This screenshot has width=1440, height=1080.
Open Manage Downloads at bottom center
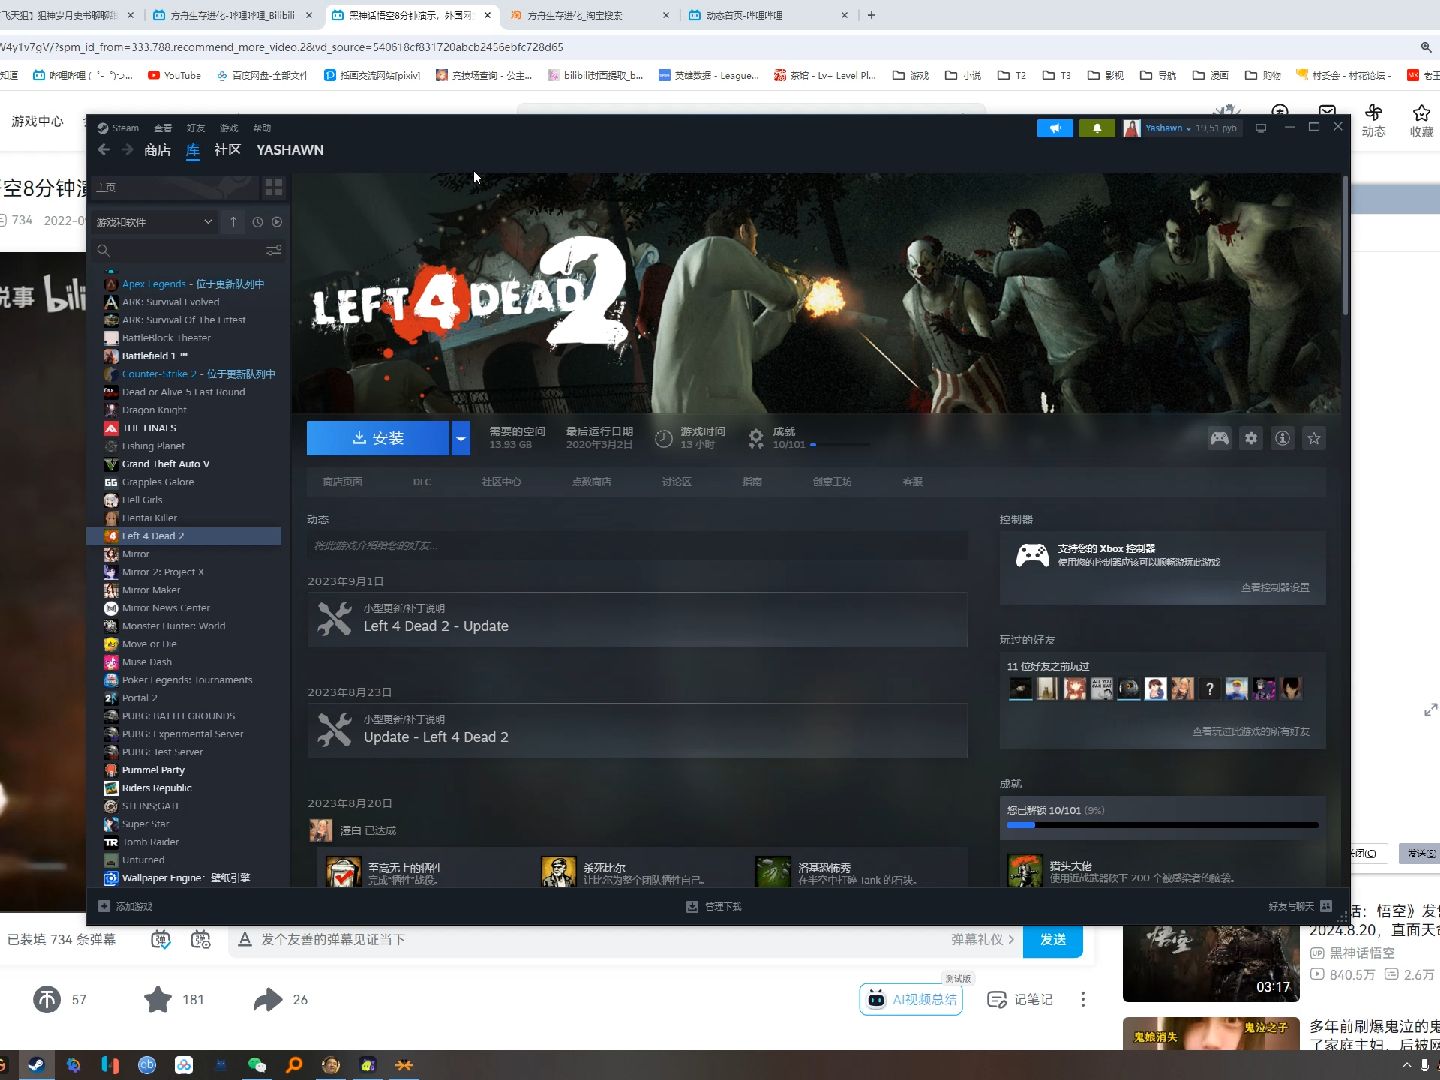click(714, 906)
